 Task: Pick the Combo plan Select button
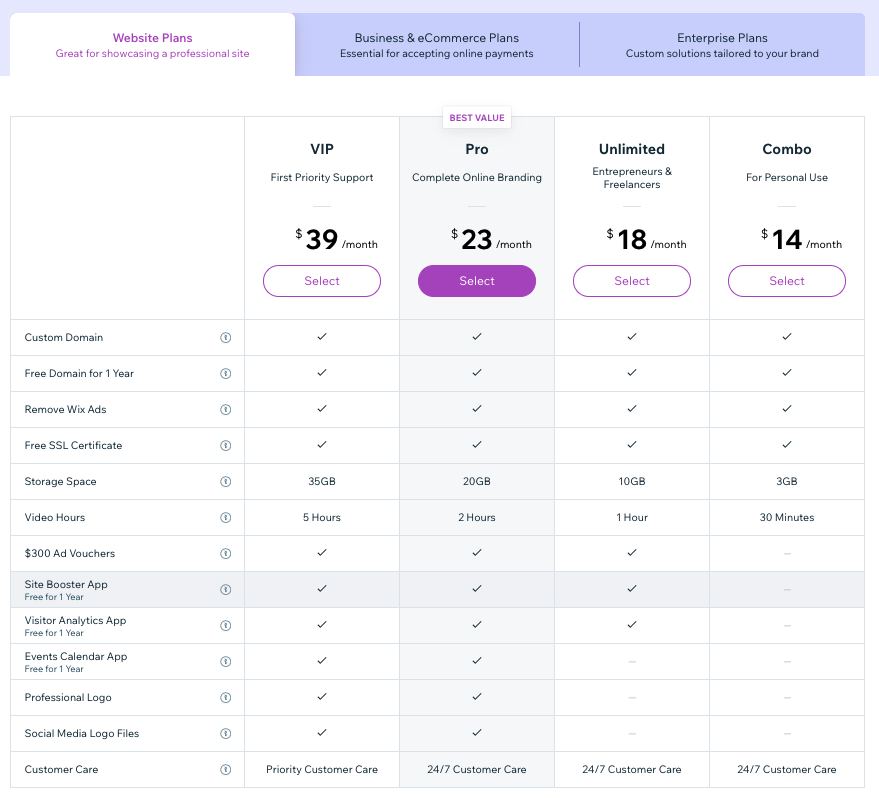pos(787,281)
